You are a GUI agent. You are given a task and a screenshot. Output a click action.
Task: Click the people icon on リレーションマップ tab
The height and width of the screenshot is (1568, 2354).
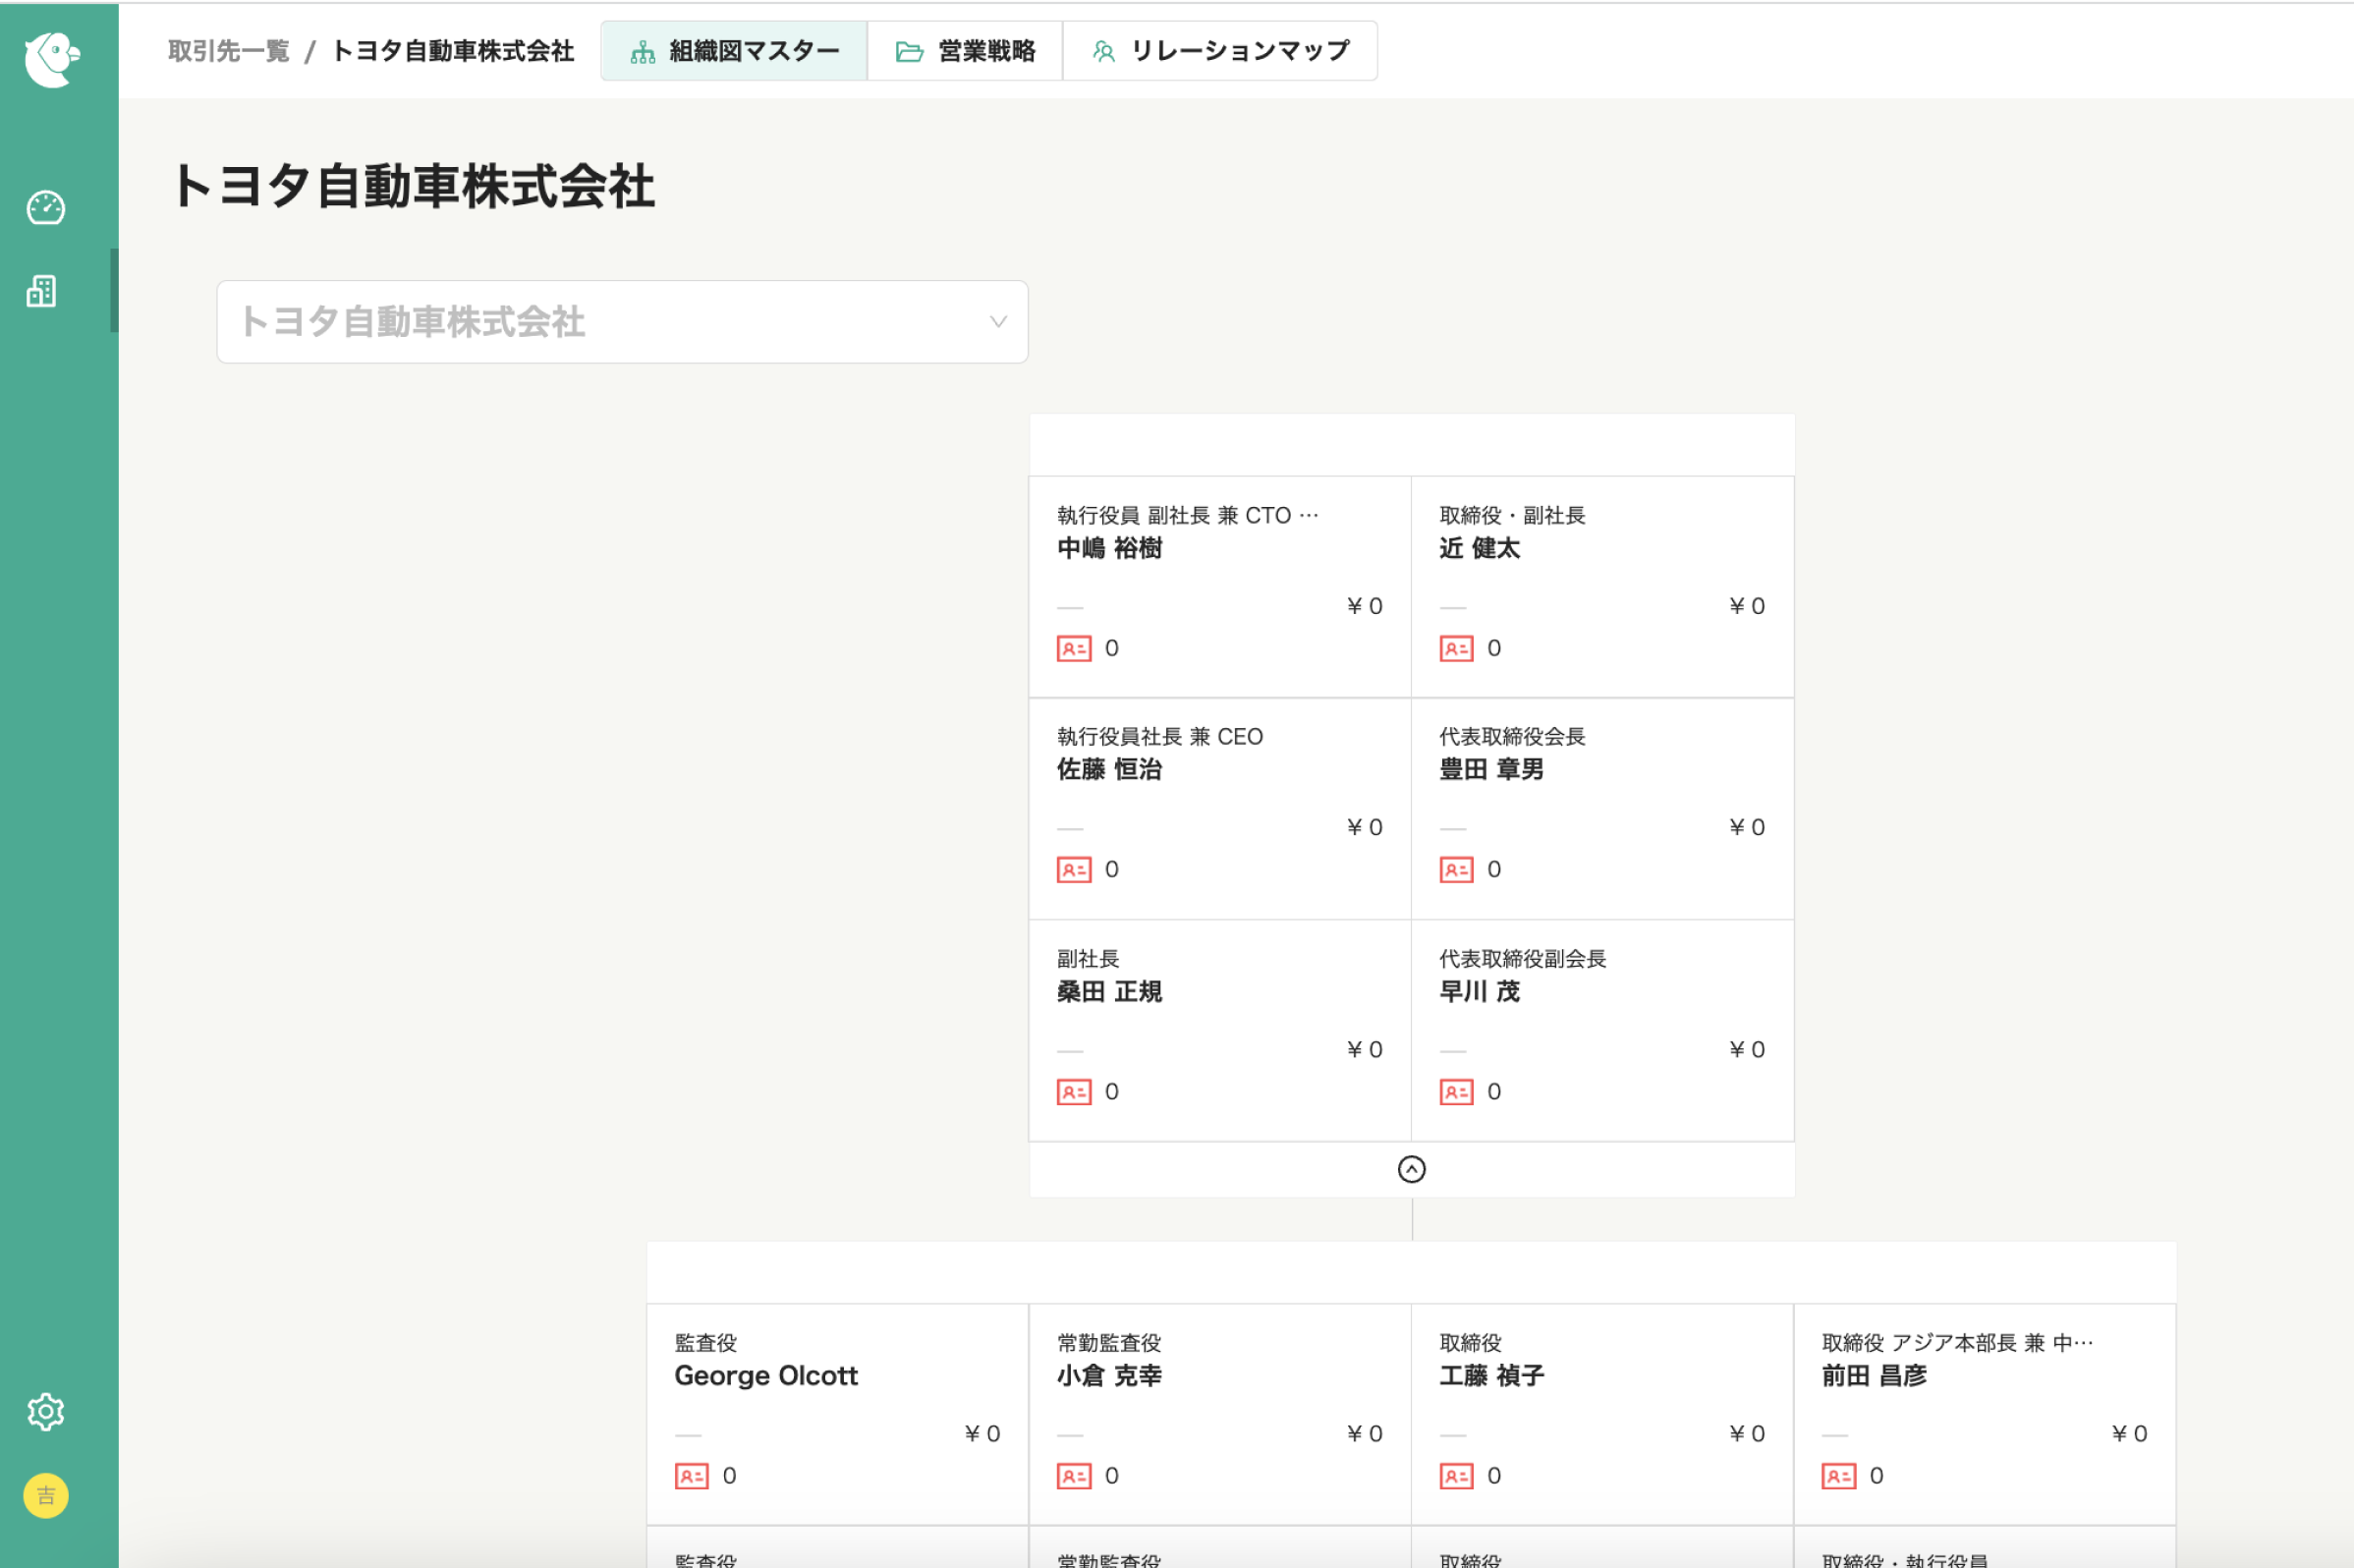1104,52
